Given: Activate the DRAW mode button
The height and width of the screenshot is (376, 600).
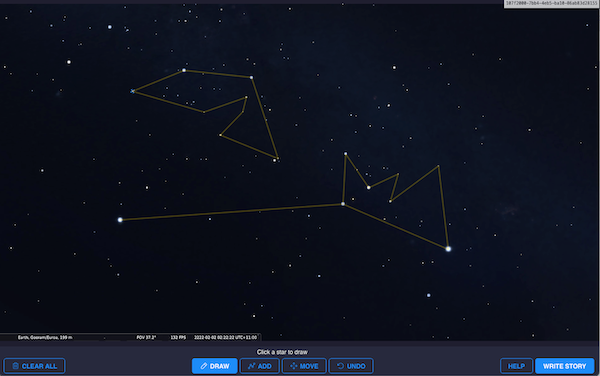Looking at the screenshot, I should tap(215, 366).
